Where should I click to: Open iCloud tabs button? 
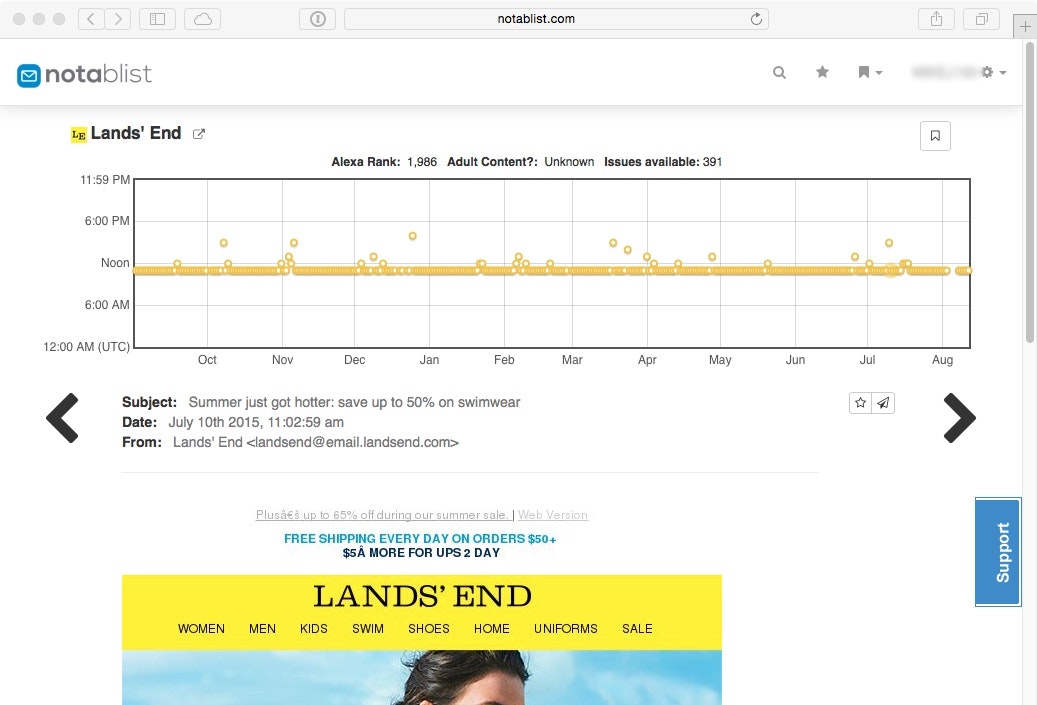202,19
